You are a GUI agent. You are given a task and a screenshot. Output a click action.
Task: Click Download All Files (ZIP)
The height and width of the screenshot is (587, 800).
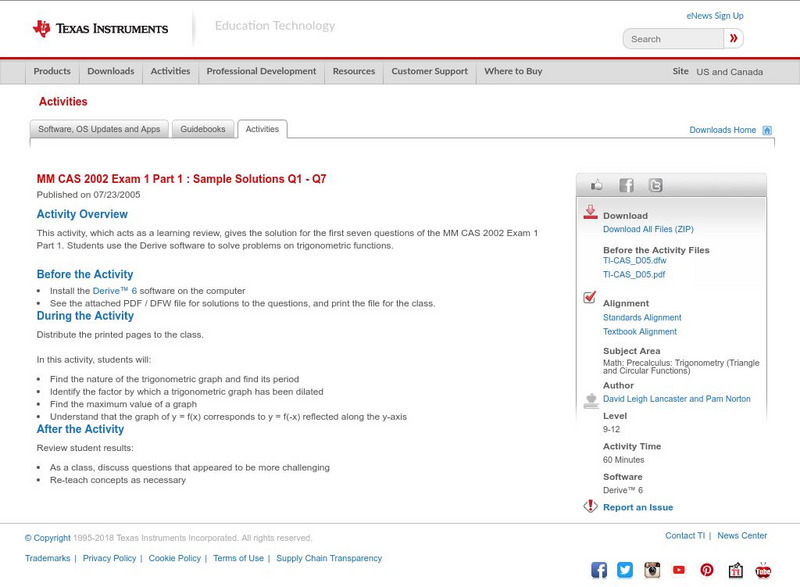(648, 229)
